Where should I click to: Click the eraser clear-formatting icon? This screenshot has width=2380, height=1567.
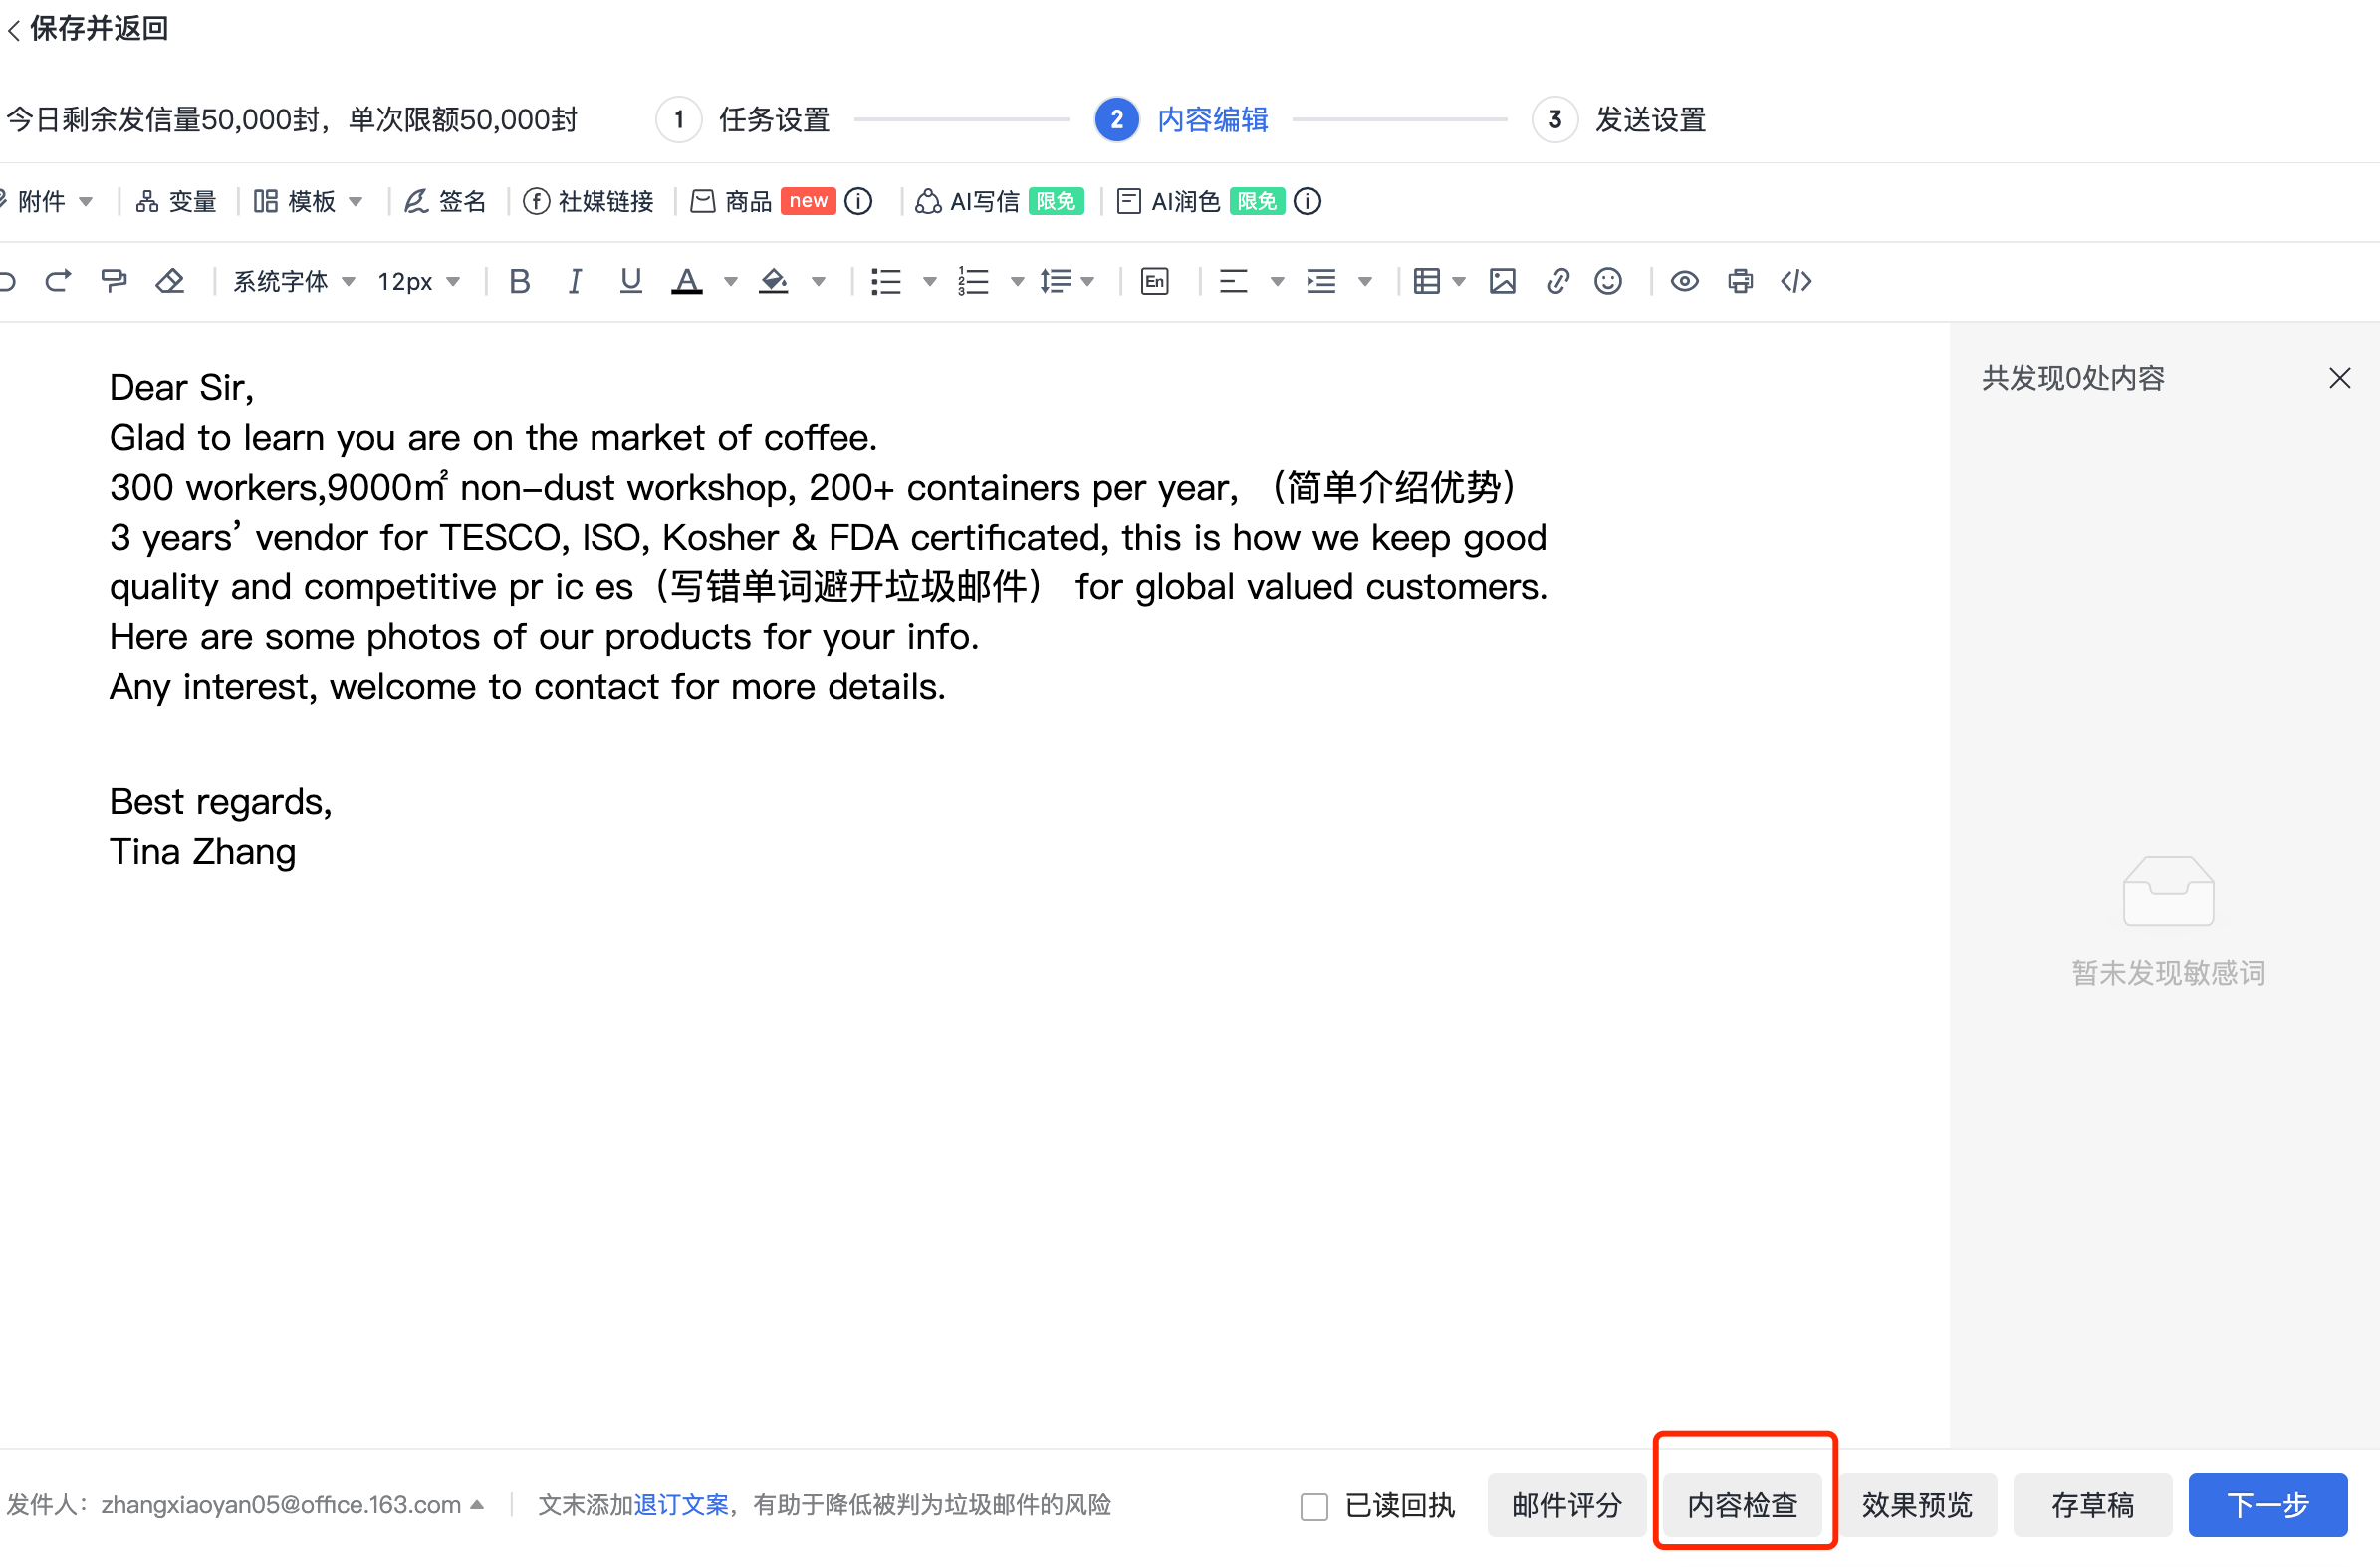pyautogui.click(x=170, y=281)
